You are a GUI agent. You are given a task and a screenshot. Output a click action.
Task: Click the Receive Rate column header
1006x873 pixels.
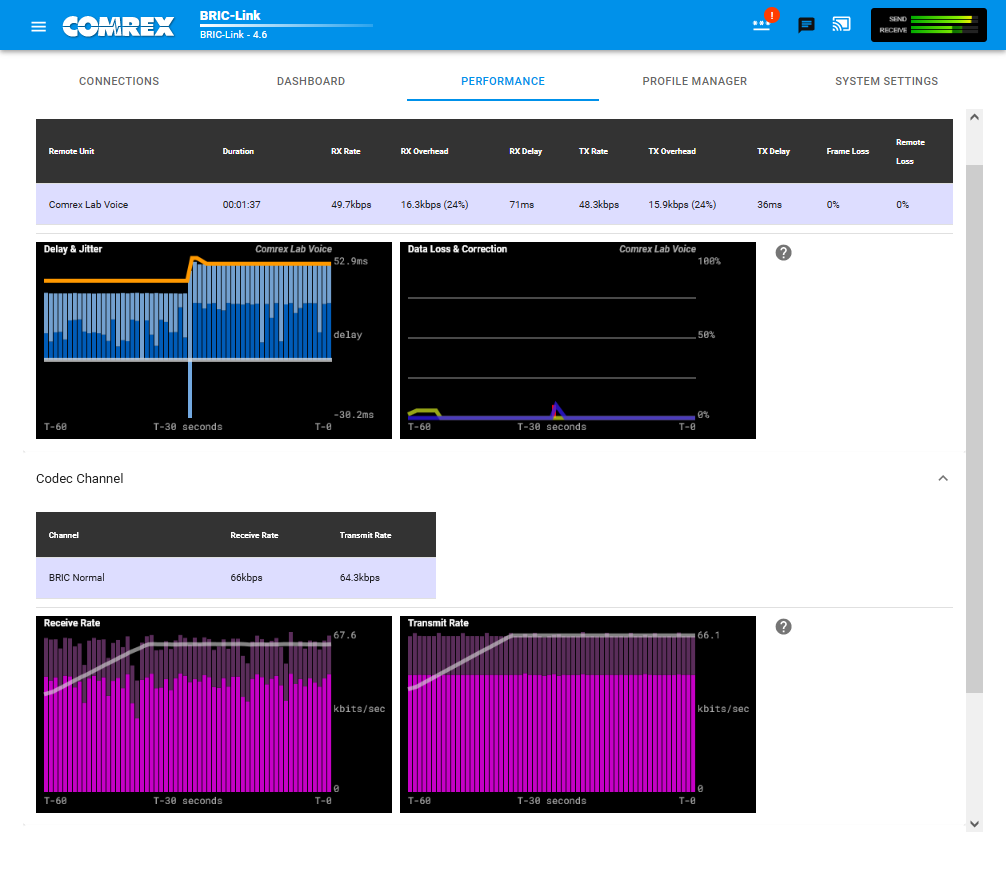pyautogui.click(x=254, y=535)
